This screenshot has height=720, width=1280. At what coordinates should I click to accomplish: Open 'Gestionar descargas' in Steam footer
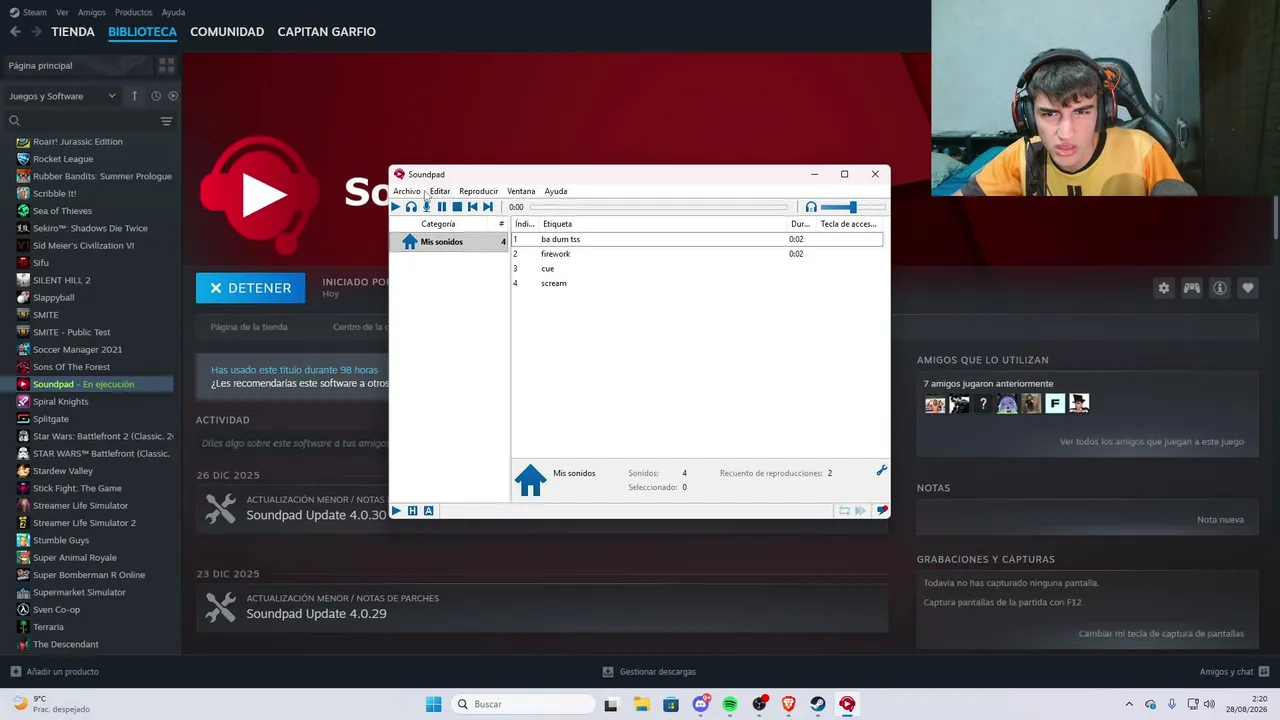(x=649, y=672)
